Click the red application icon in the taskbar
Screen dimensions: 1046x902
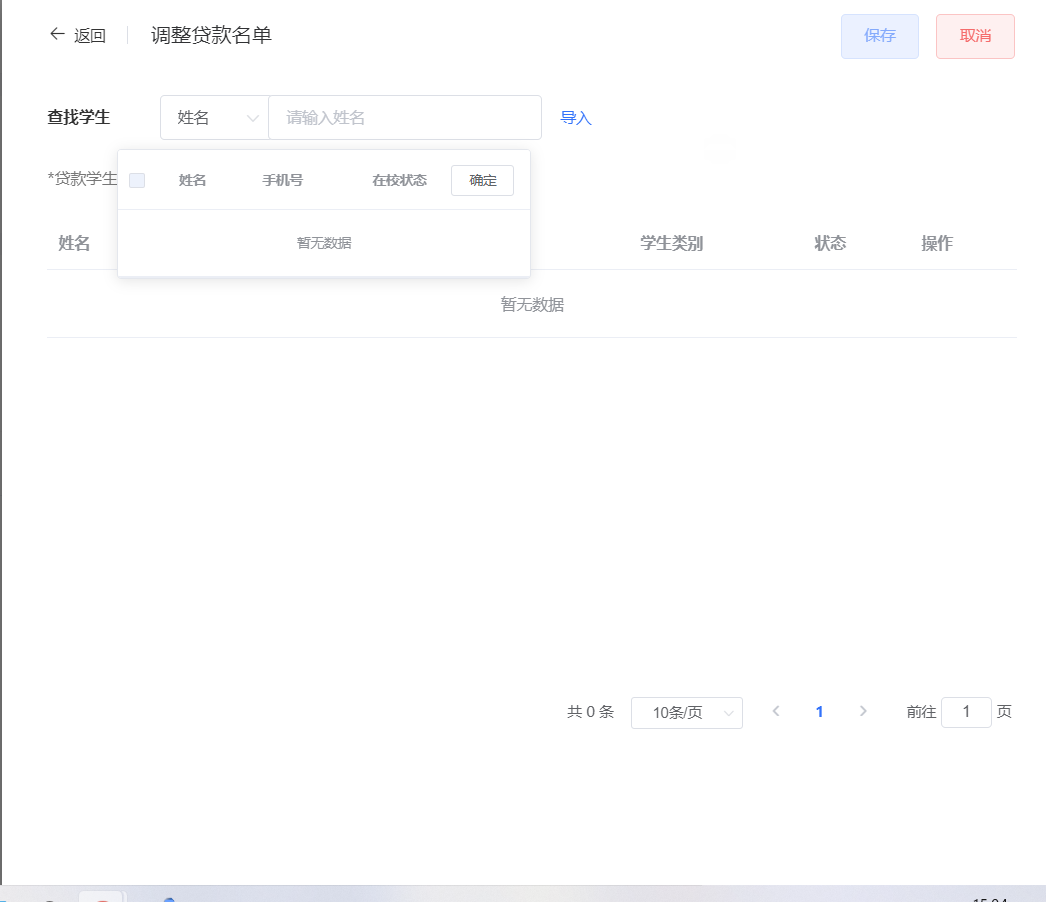point(100,897)
